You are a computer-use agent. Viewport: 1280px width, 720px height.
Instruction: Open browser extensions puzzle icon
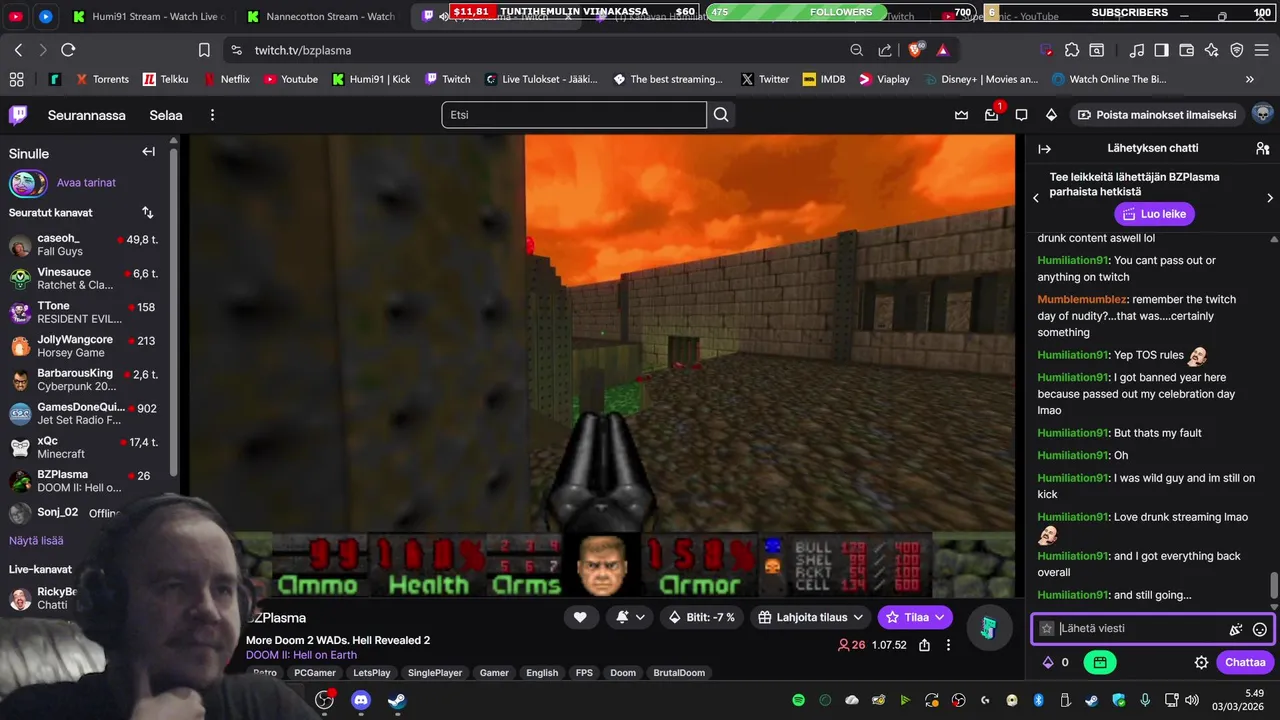[x=1072, y=50]
